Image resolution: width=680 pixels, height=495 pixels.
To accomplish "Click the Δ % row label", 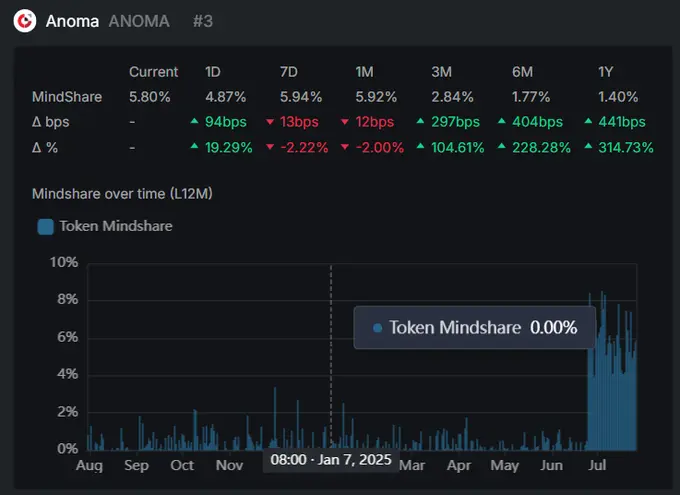I will (45, 148).
